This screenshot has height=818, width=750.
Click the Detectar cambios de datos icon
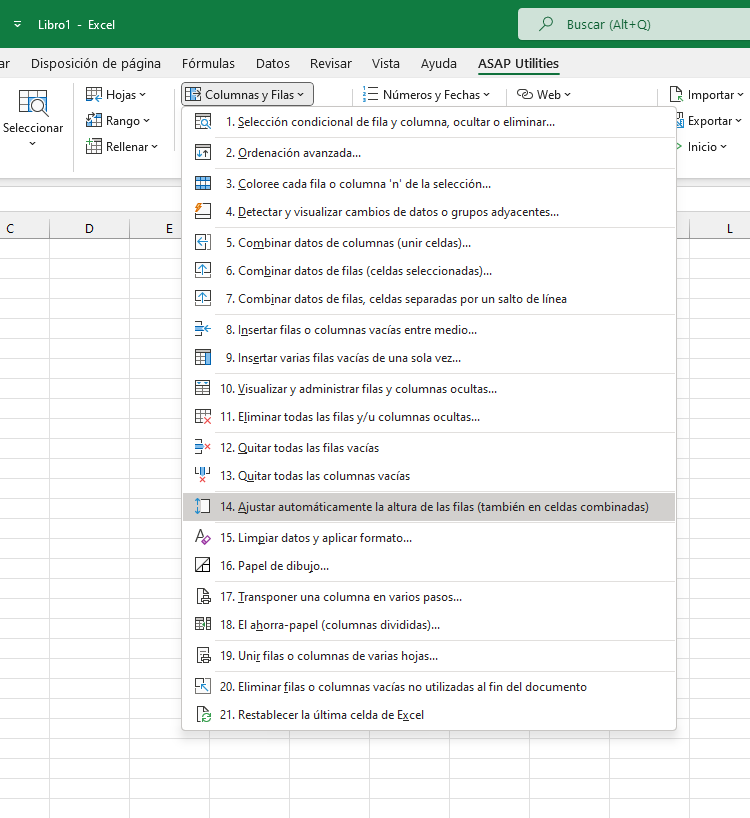coord(202,211)
